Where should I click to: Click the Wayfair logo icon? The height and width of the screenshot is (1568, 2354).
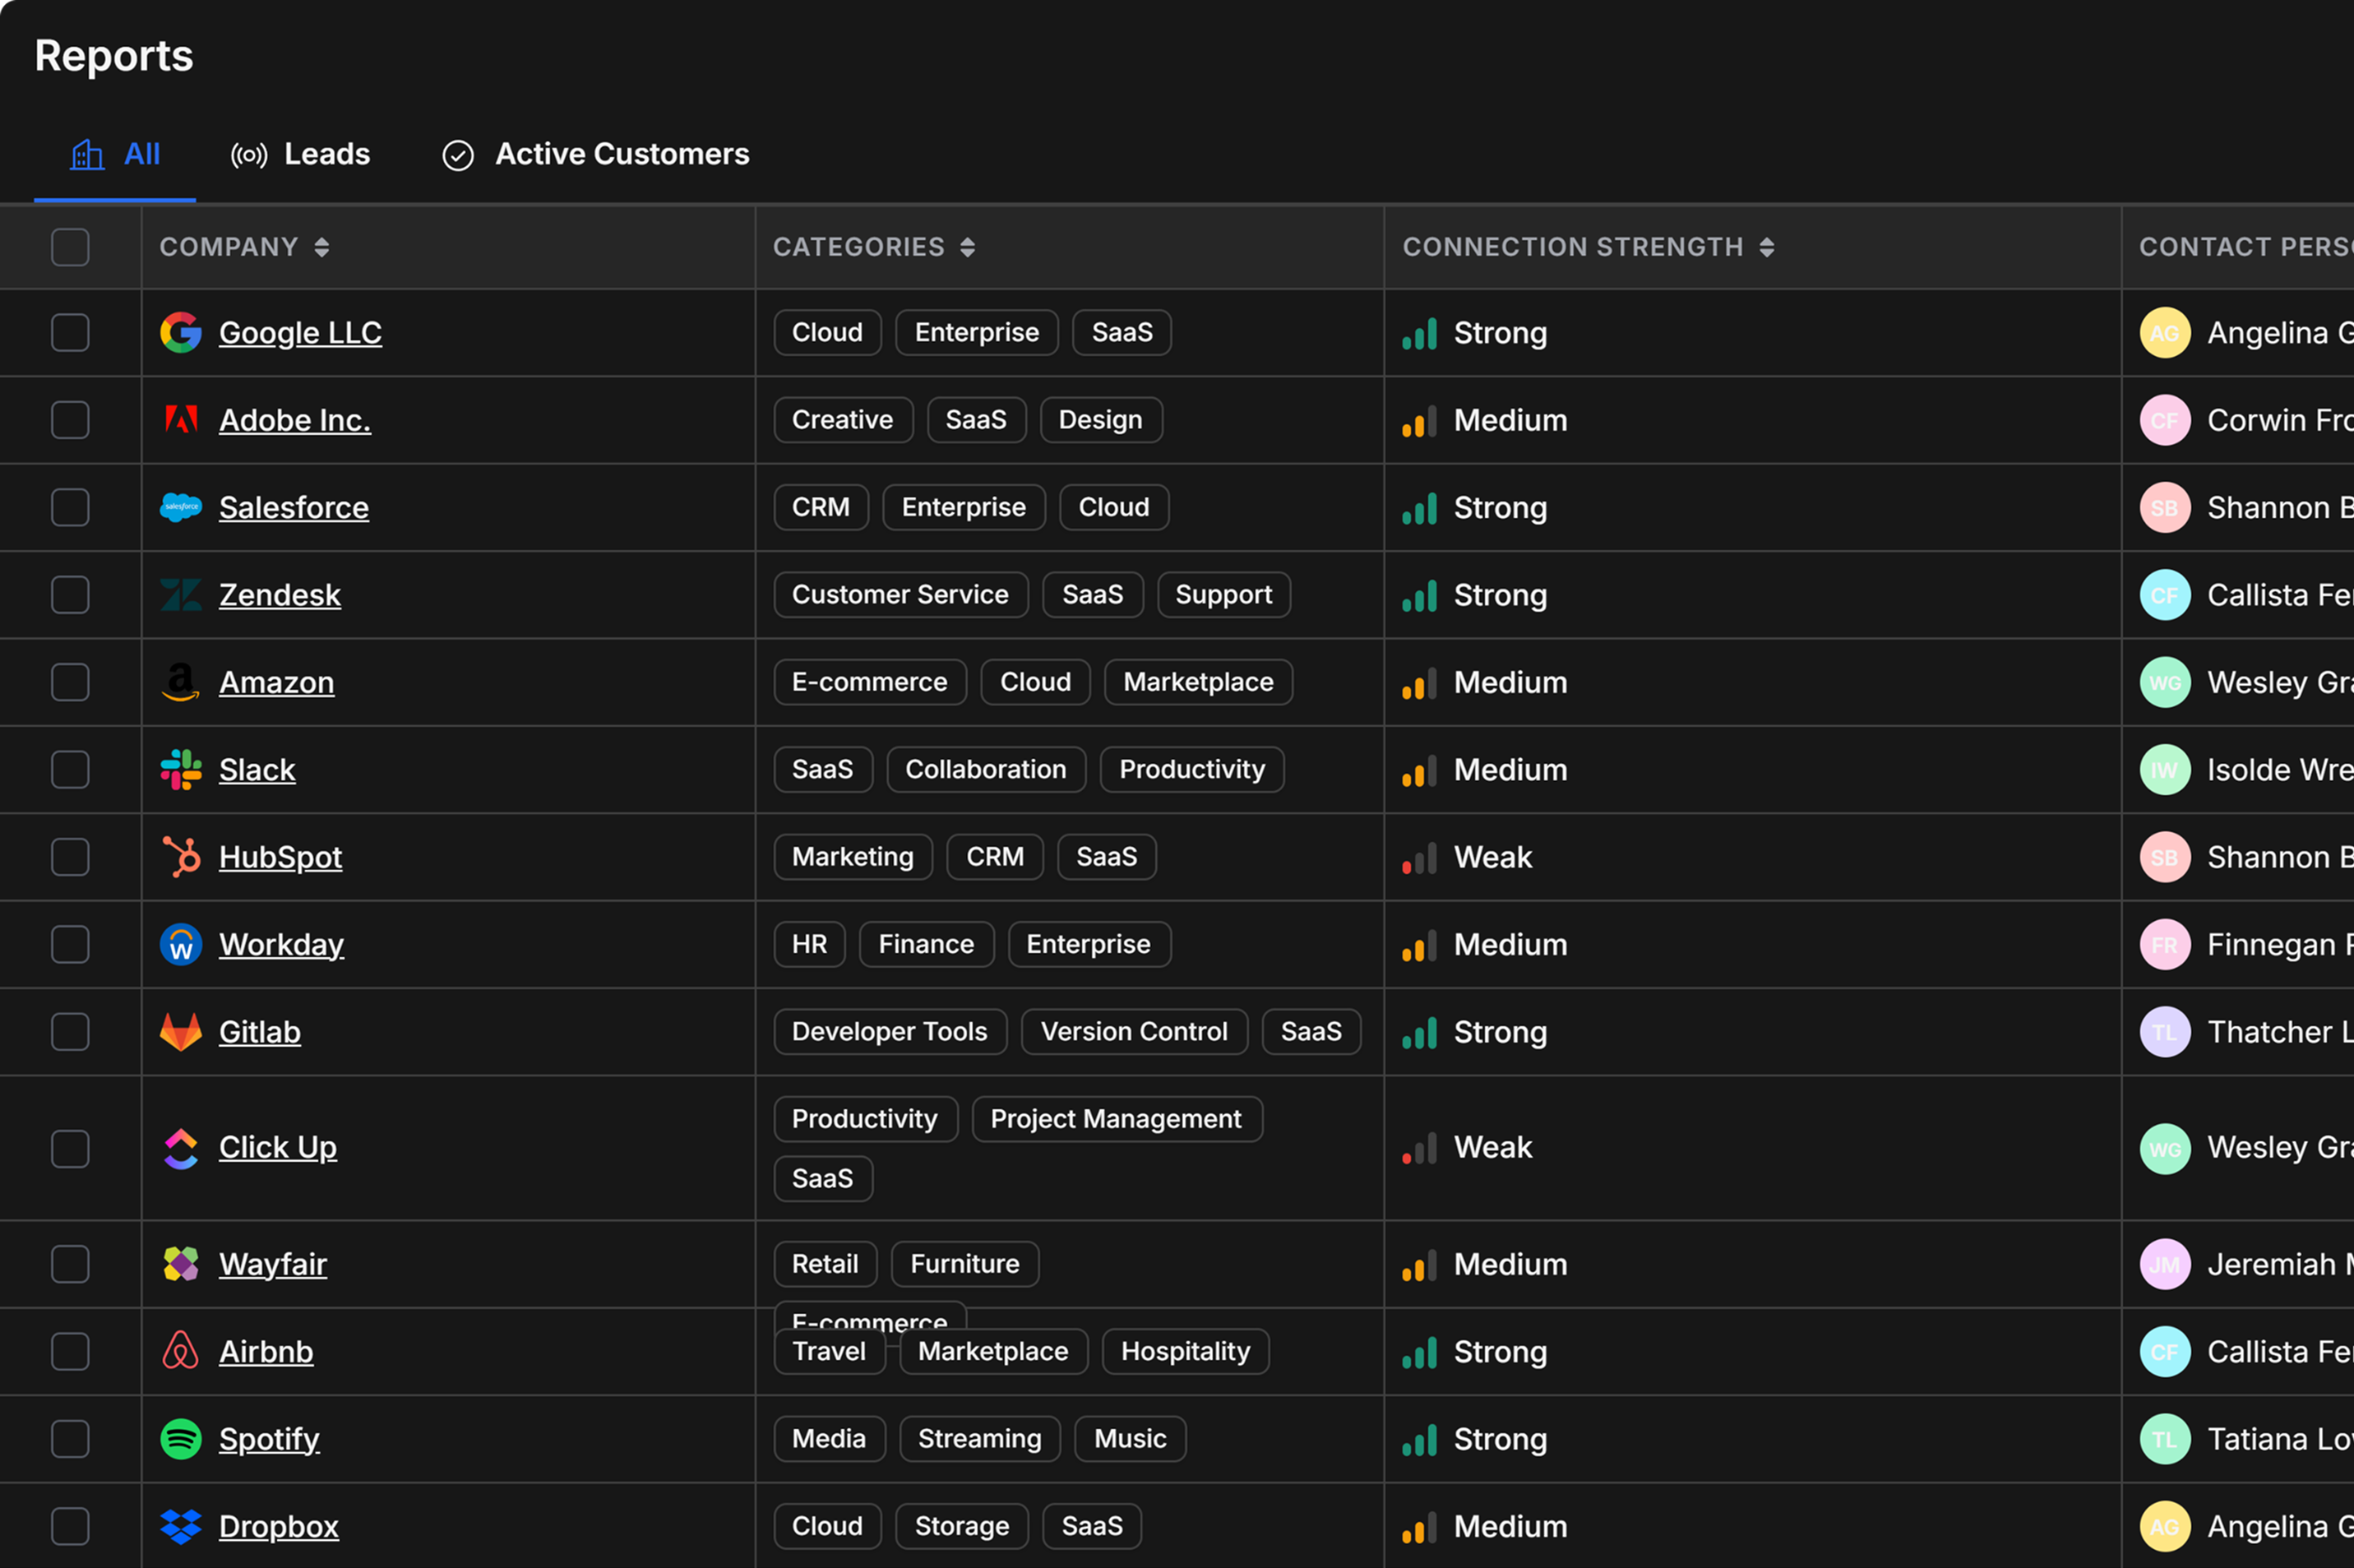click(x=181, y=1264)
